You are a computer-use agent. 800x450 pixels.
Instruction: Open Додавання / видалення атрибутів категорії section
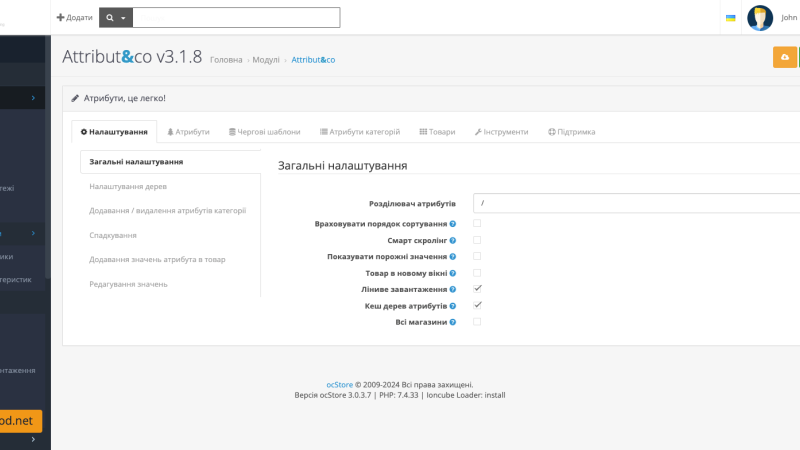[x=170, y=210]
